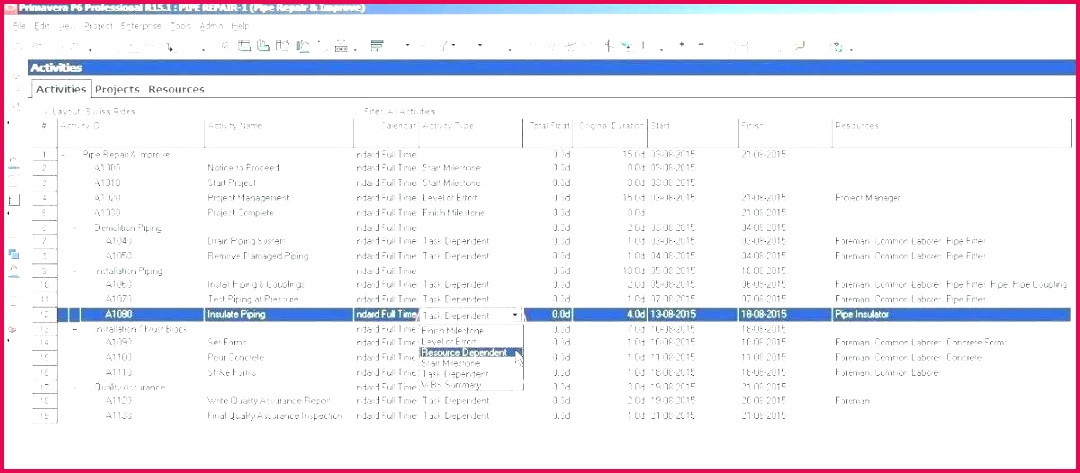Open the Tools menu
The height and width of the screenshot is (473, 1080).
pyautogui.click(x=181, y=25)
